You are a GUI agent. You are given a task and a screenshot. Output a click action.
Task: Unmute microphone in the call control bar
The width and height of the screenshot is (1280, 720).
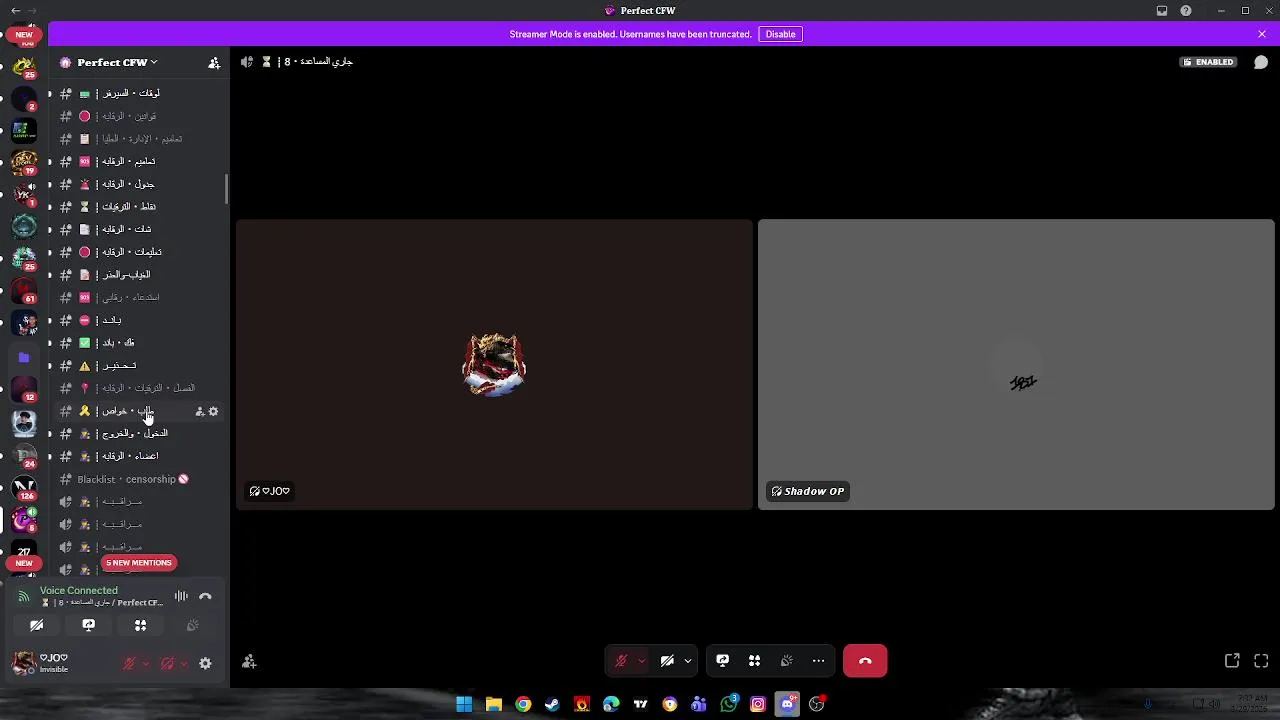pyautogui.click(x=621, y=661)
